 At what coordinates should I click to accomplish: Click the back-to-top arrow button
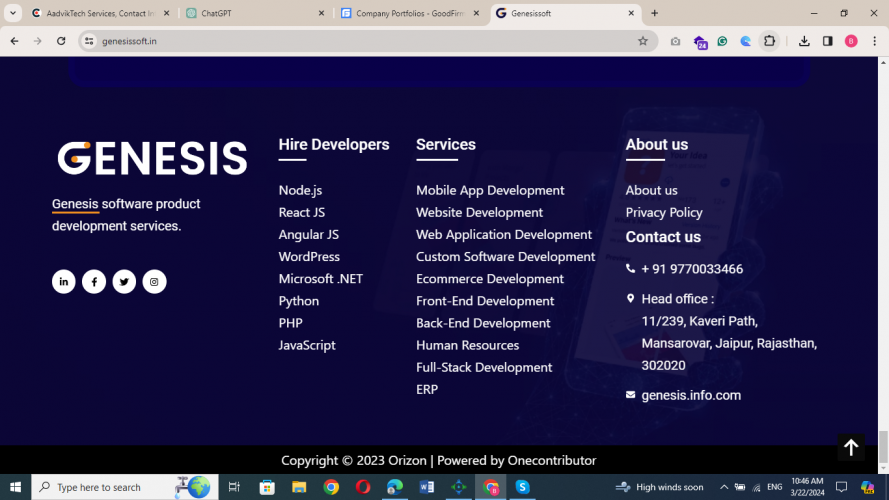coord(851,447)
